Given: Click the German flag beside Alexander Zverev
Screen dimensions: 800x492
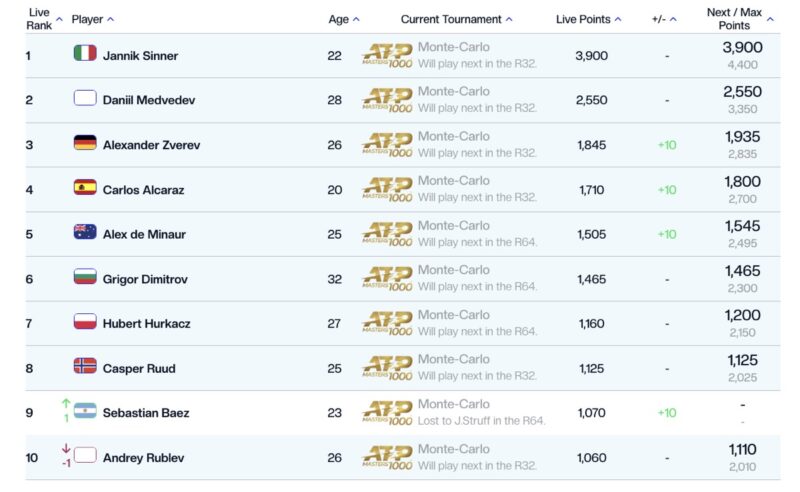Looking at the screenshot, I should coord(85,143).
